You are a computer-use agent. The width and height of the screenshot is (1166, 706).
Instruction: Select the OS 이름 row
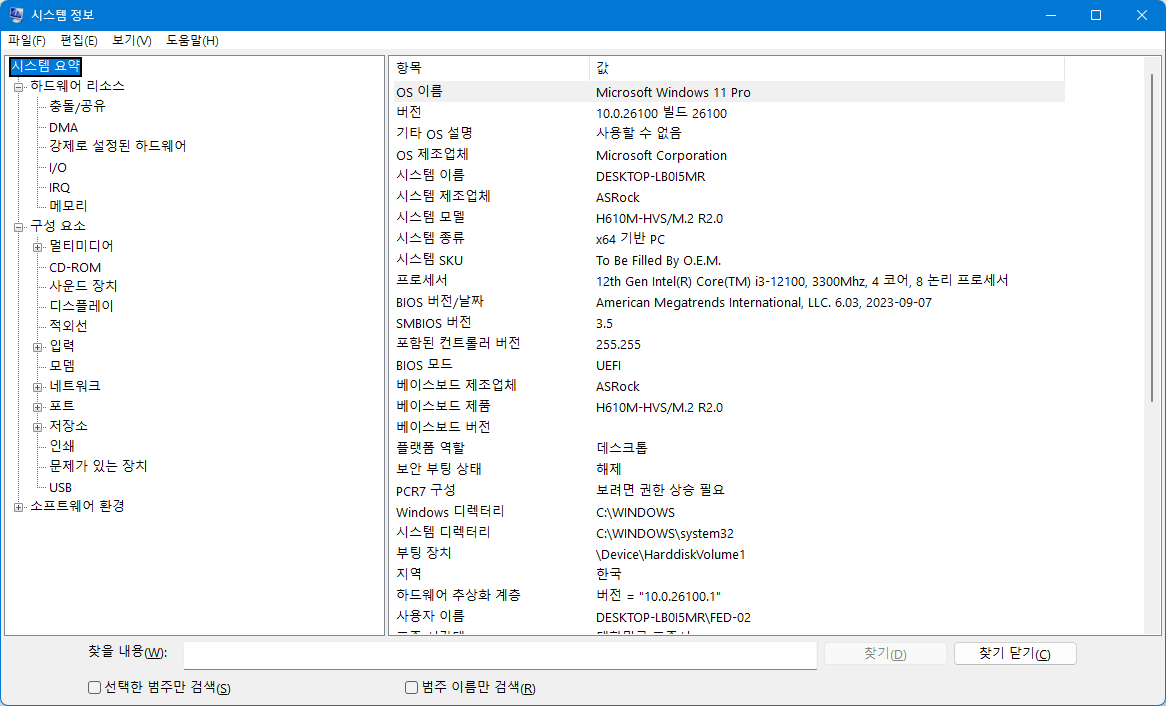[x=729, y=92]
